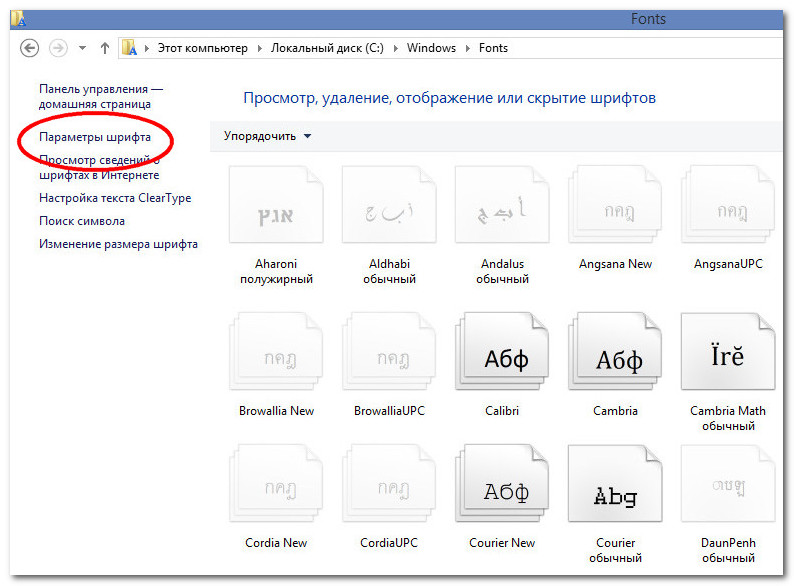Open Параметры шрифта link

click(95, 137)
